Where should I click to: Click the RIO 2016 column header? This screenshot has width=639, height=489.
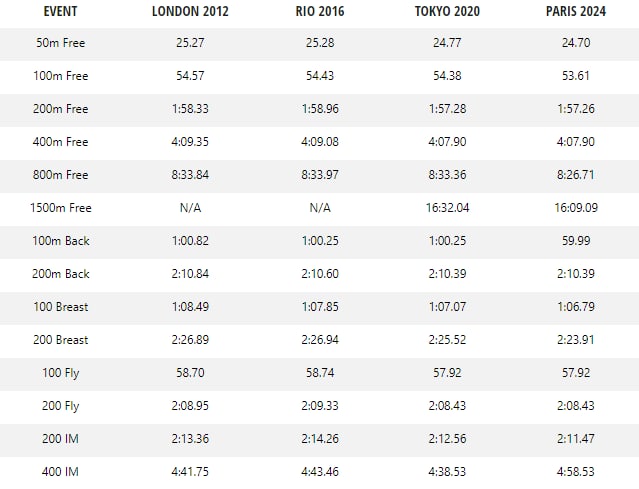320,12
